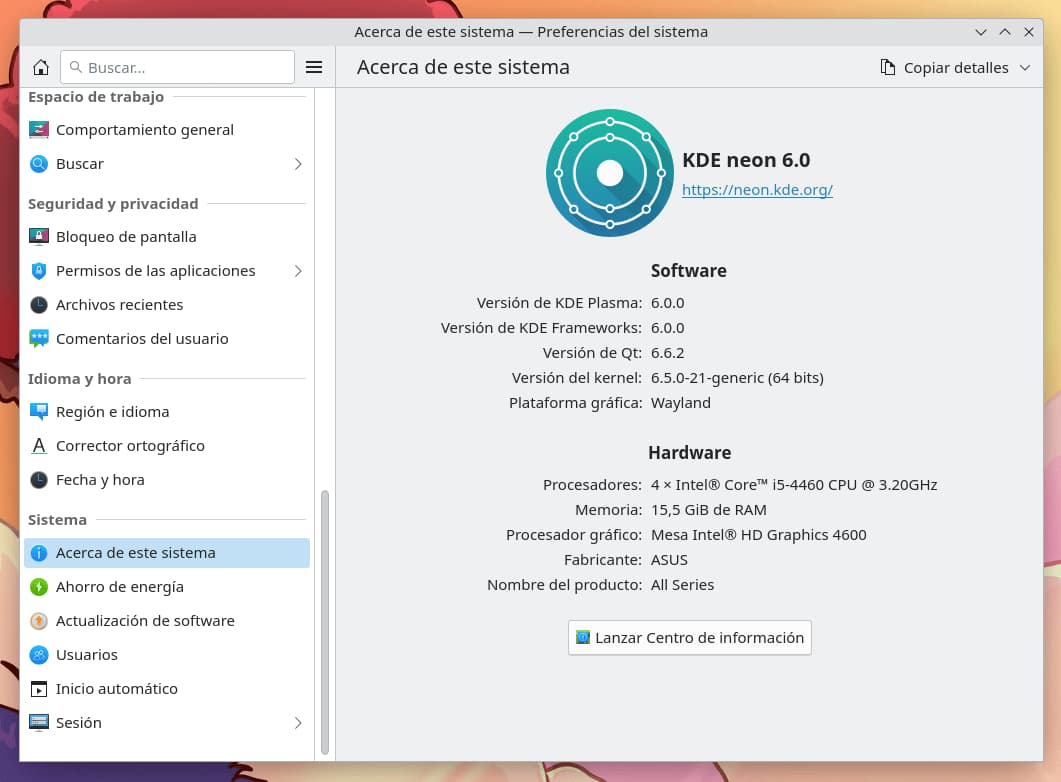This screenshot has width=1061, height=782.
Task: Click the Usuarios icon
Action: 39,654
